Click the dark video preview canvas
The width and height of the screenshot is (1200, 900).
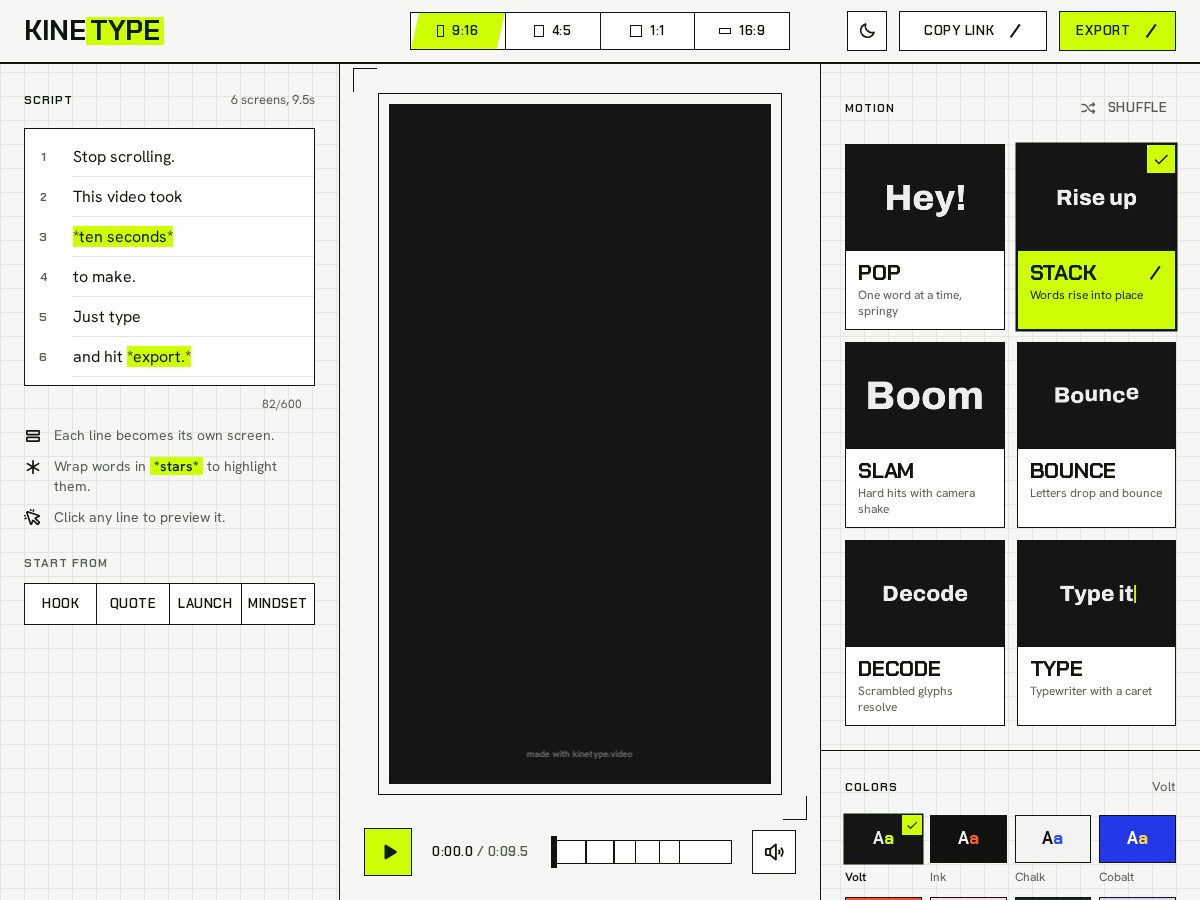pyautogui.click(x=580, y=444)
